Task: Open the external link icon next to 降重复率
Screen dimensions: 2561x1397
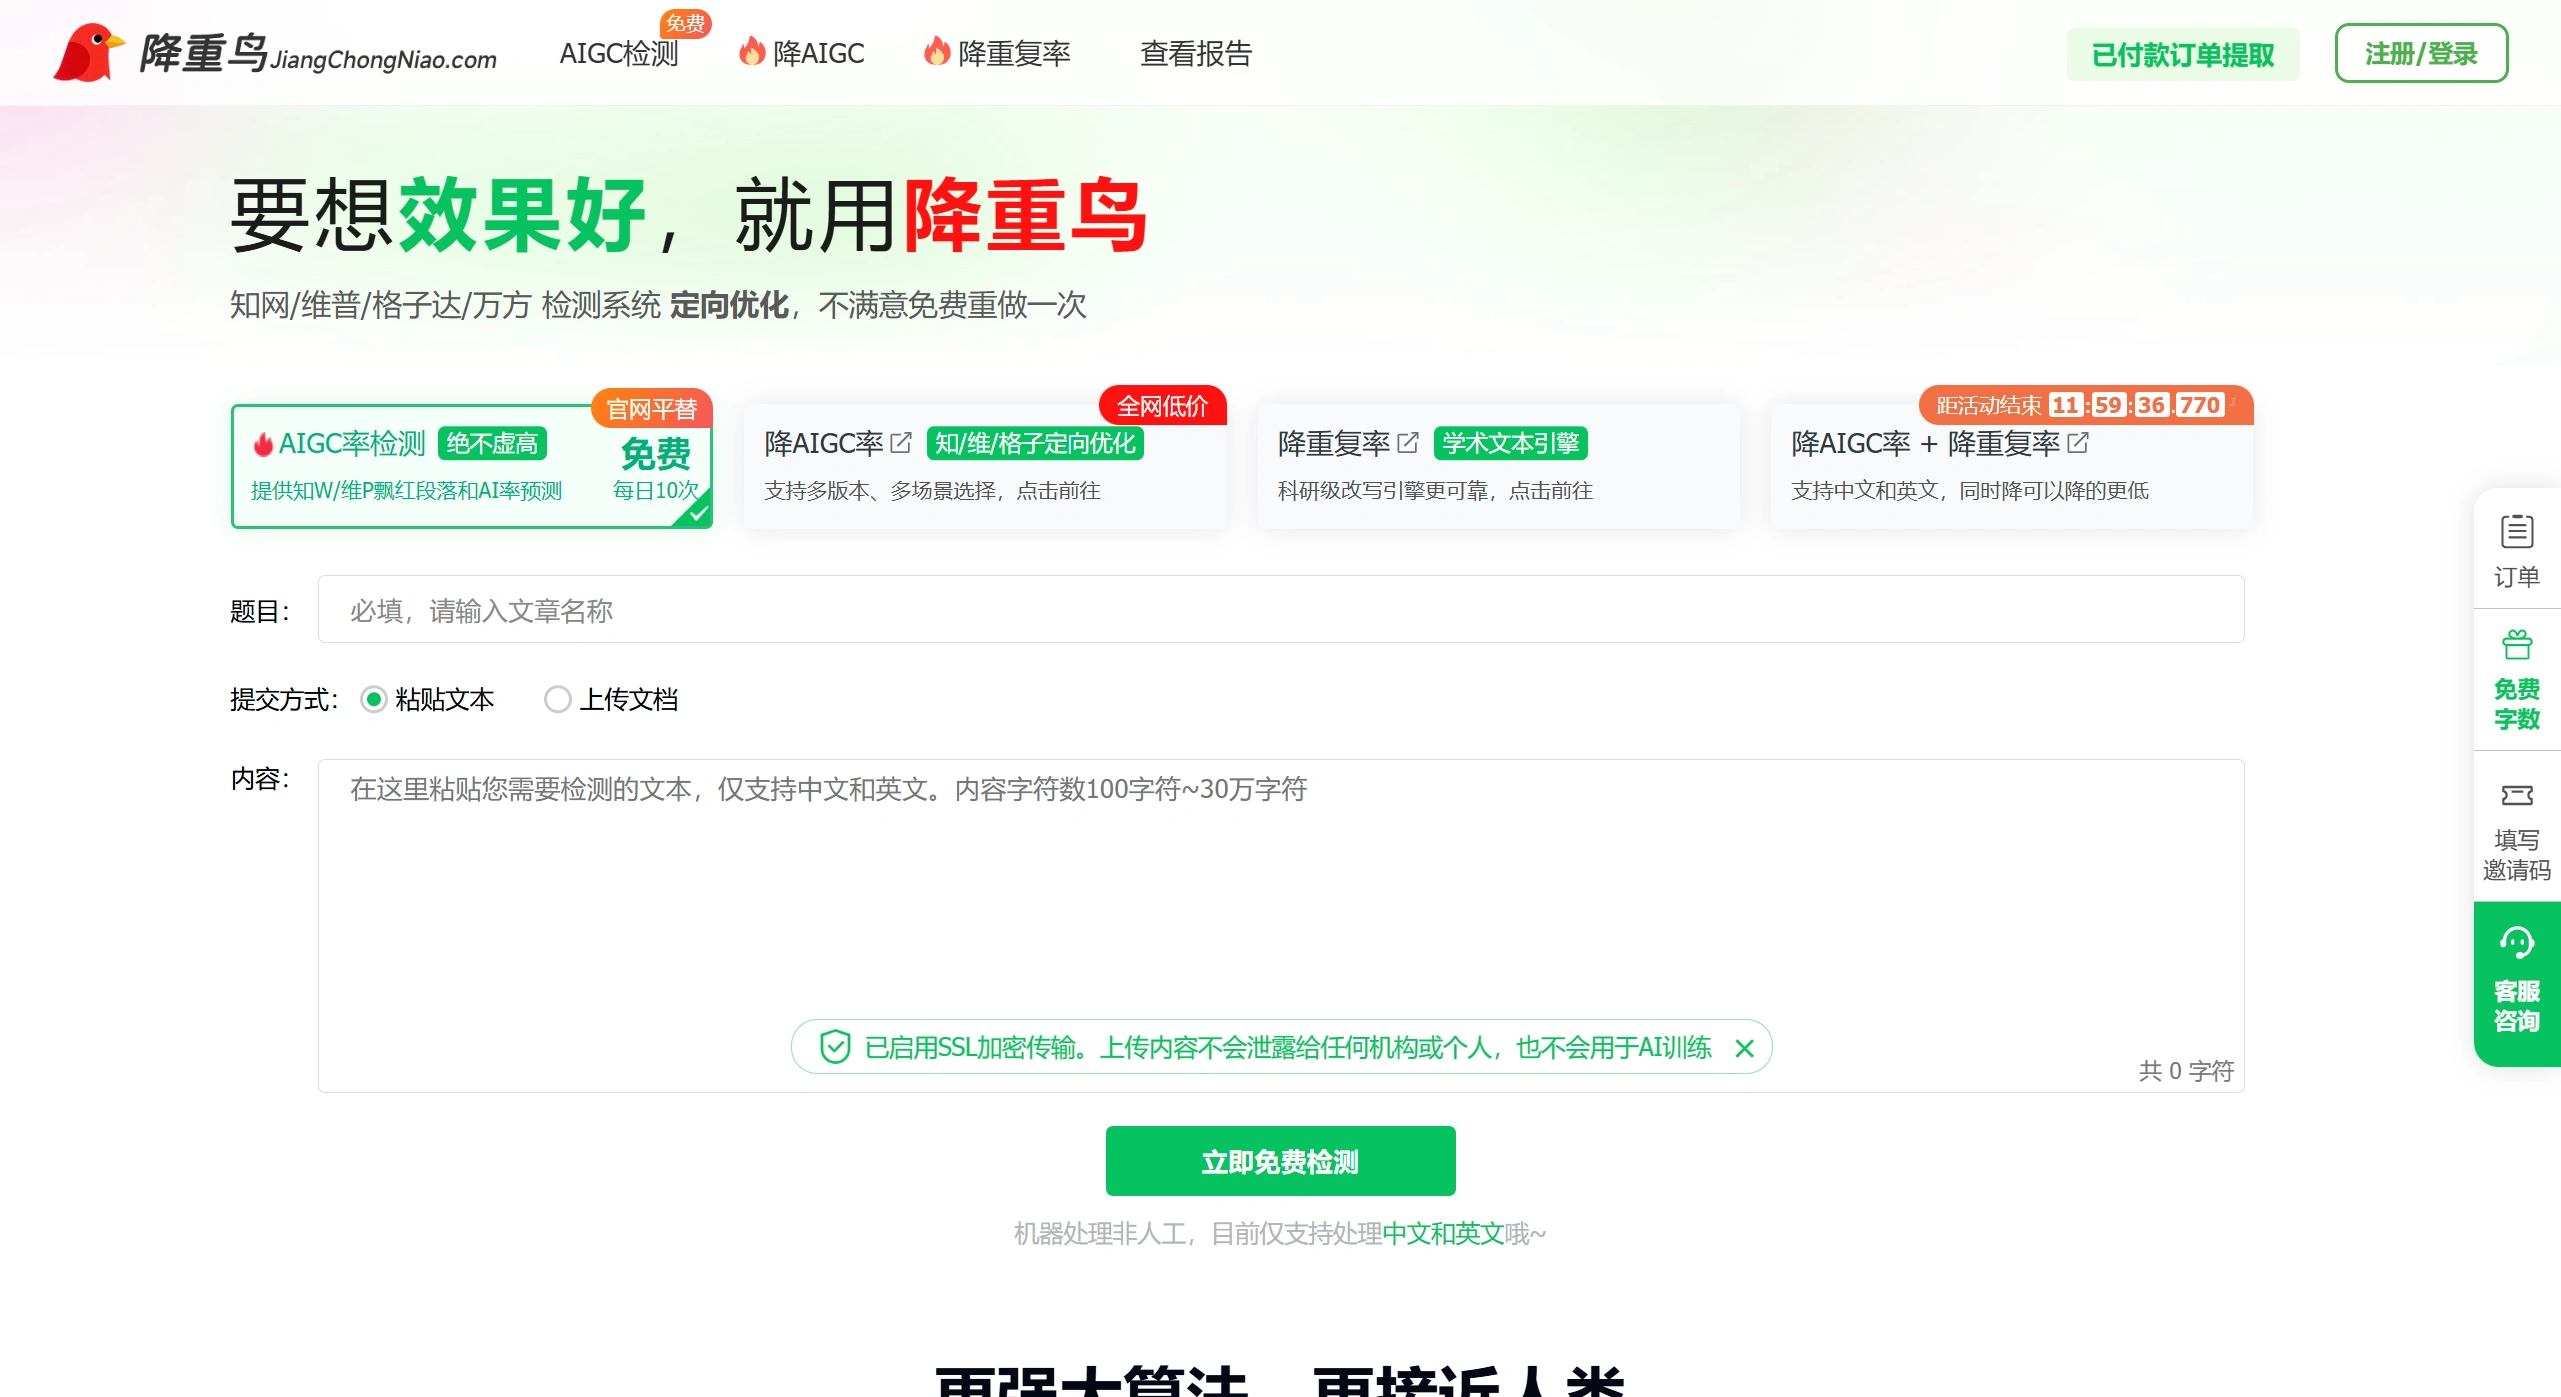Action: pyautogui.click(x=1409, y=441)
